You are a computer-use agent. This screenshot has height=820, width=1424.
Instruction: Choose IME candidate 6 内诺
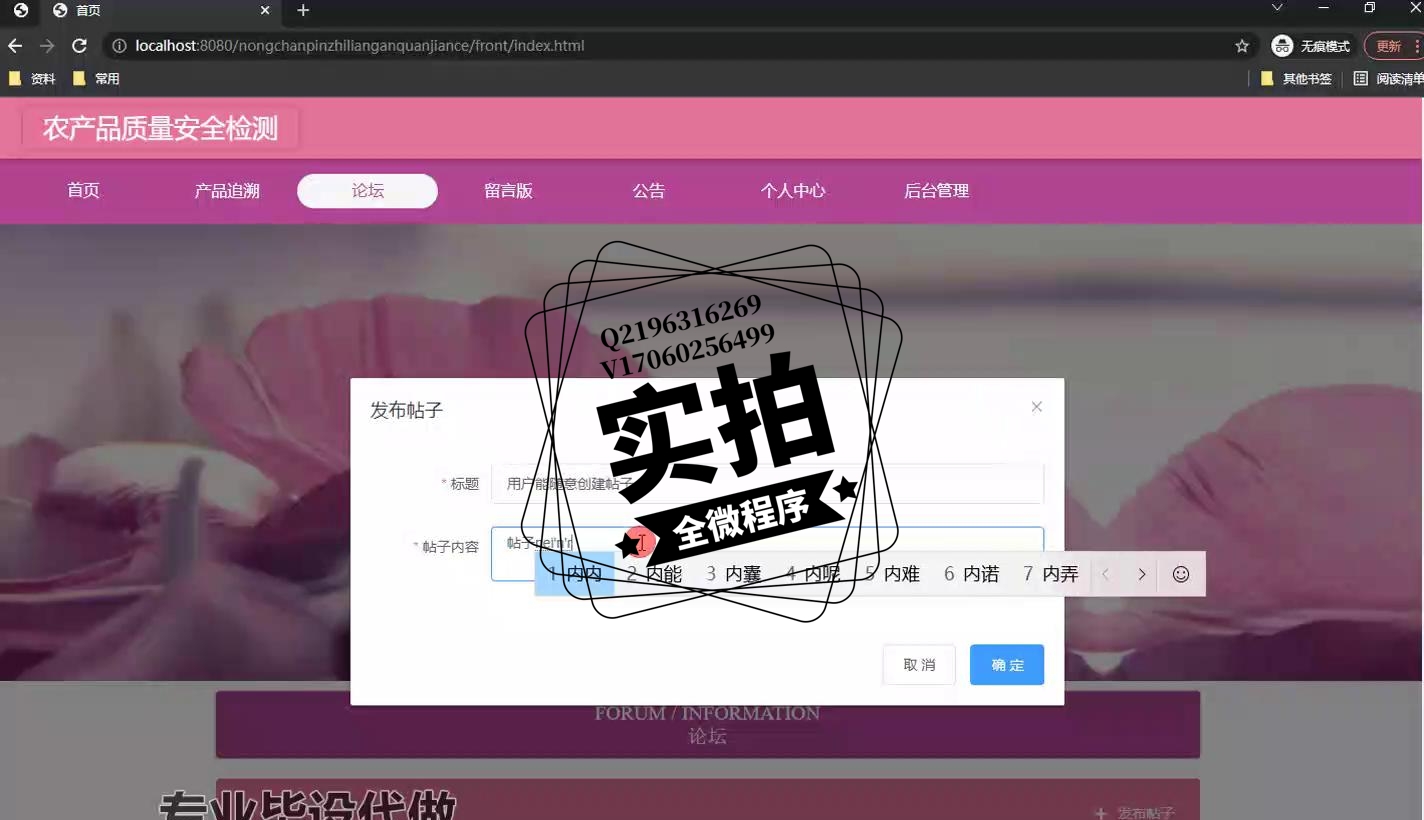coord(971,574)
